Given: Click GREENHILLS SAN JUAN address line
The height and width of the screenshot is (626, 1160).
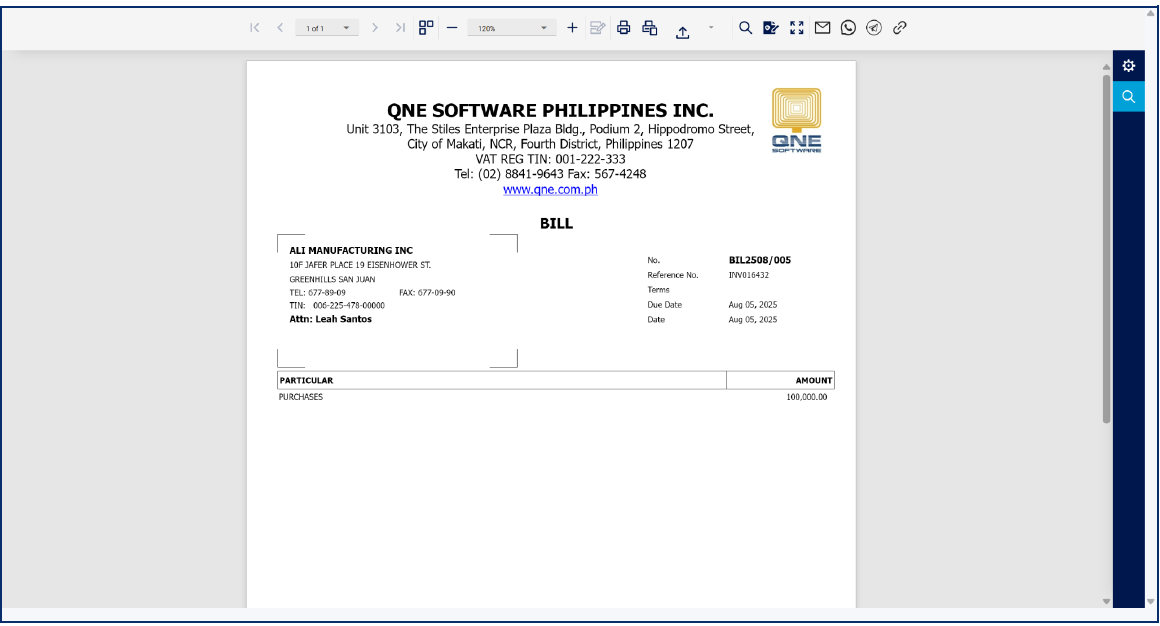Looking at the screenshot, I should point(332,279).
